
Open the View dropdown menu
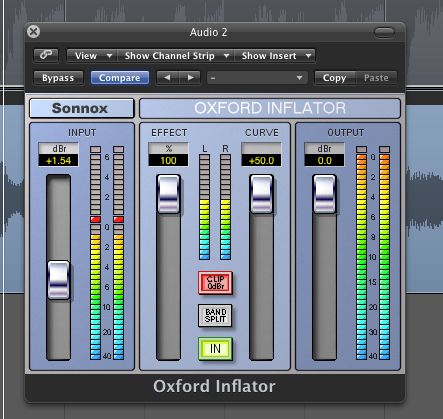click(92, 56)
